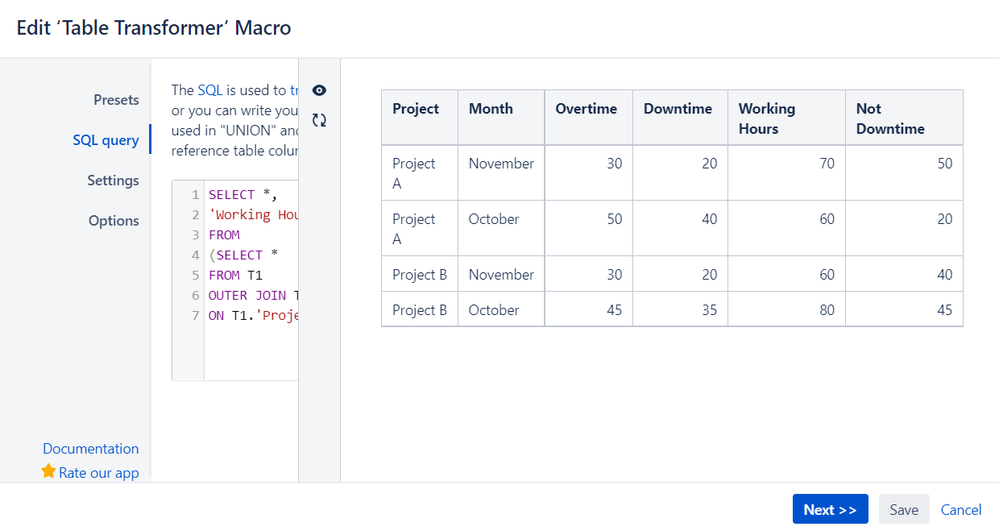The height and width of the screenshot is (531, 999).
Task: Switch to the Settings tab
Action: click(113, 181)
